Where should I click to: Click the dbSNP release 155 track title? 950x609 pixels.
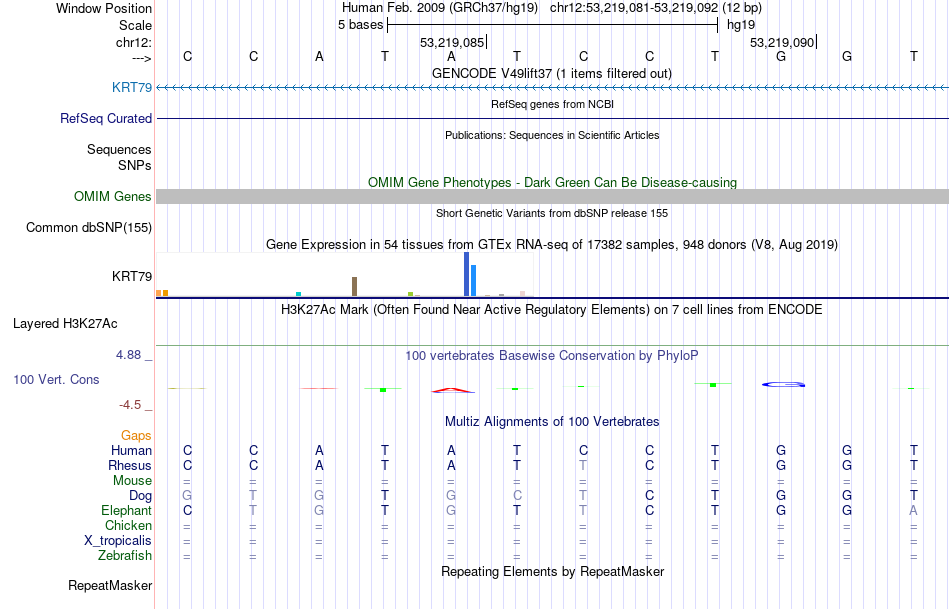click(x=552, y=213)
